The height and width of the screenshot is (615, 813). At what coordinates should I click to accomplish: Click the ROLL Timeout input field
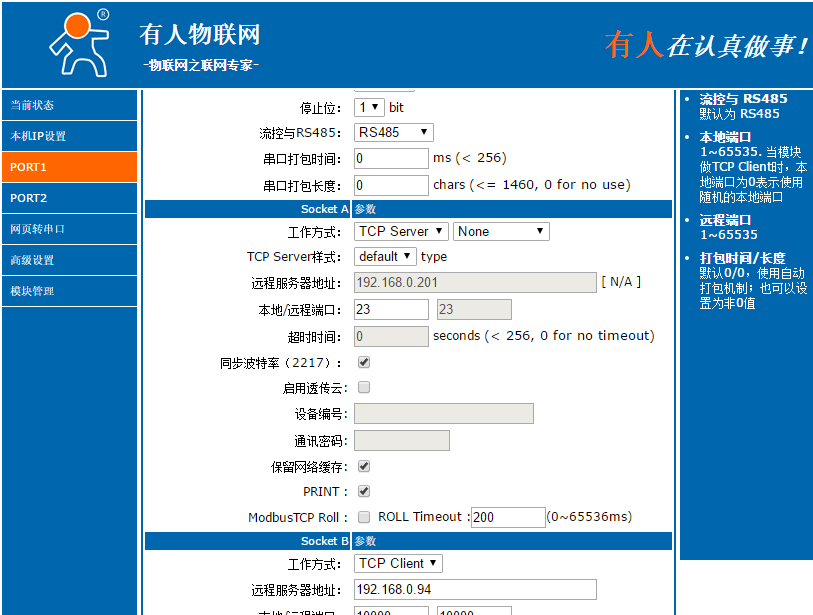point(507,517)
